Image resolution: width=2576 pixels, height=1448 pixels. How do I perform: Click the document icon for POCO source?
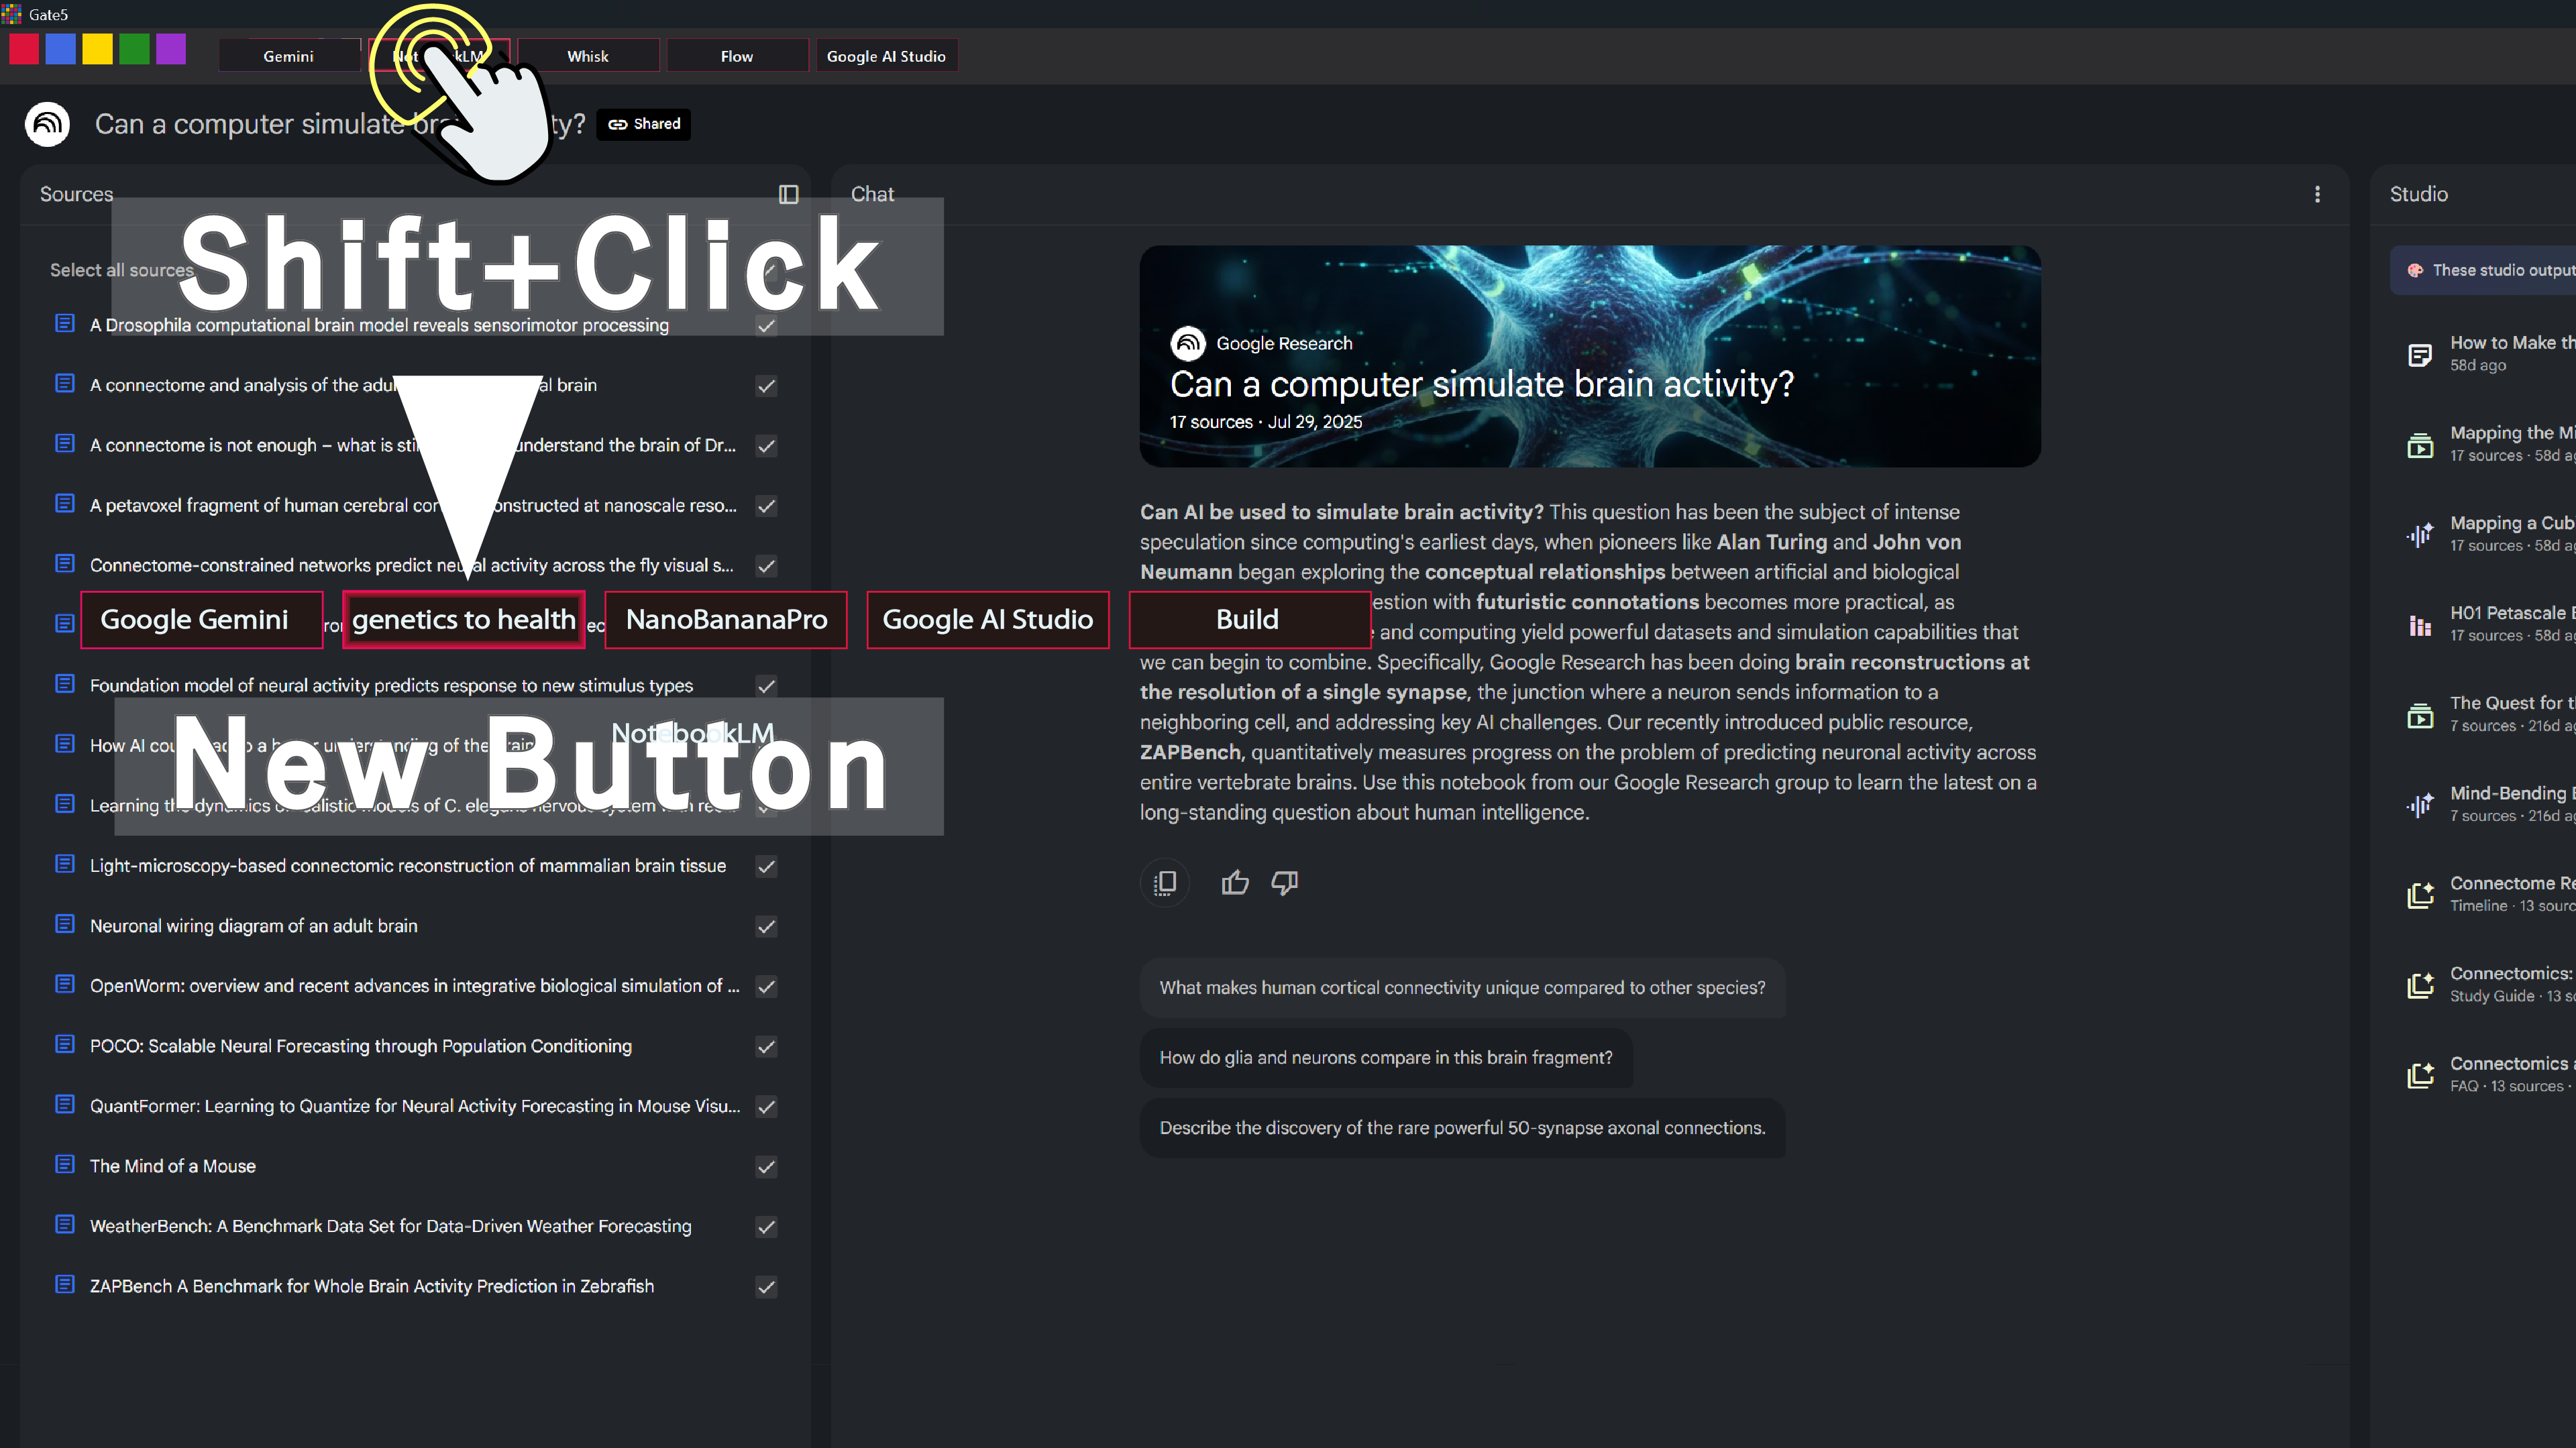coord(65,1044)
